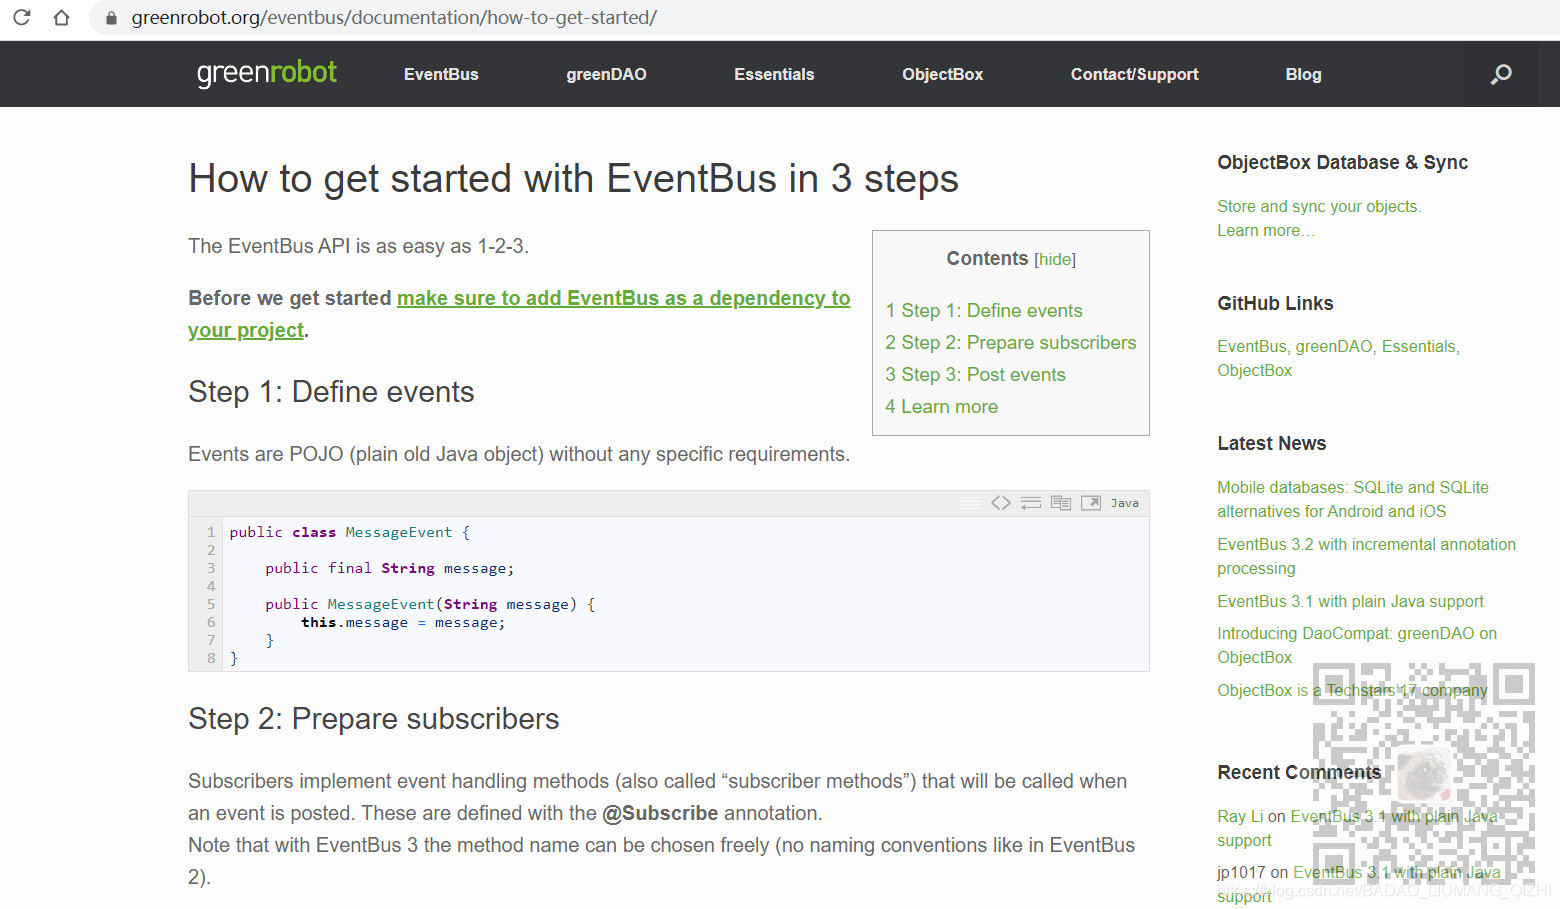The height and width of the screenshot is (909, 1560).
Task: Click the Java language label on the snippet
Action: point(1125,502)
